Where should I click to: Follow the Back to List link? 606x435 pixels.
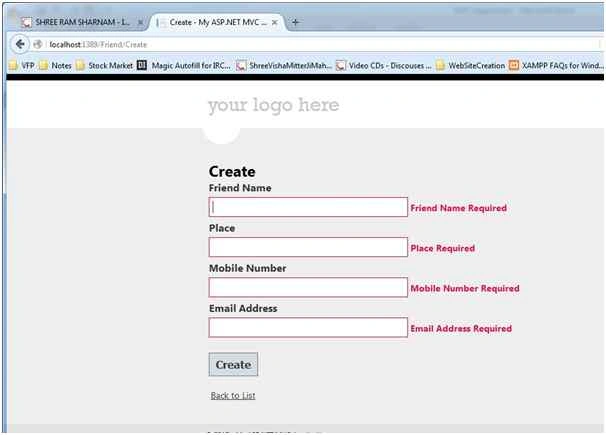click(233, 396)
